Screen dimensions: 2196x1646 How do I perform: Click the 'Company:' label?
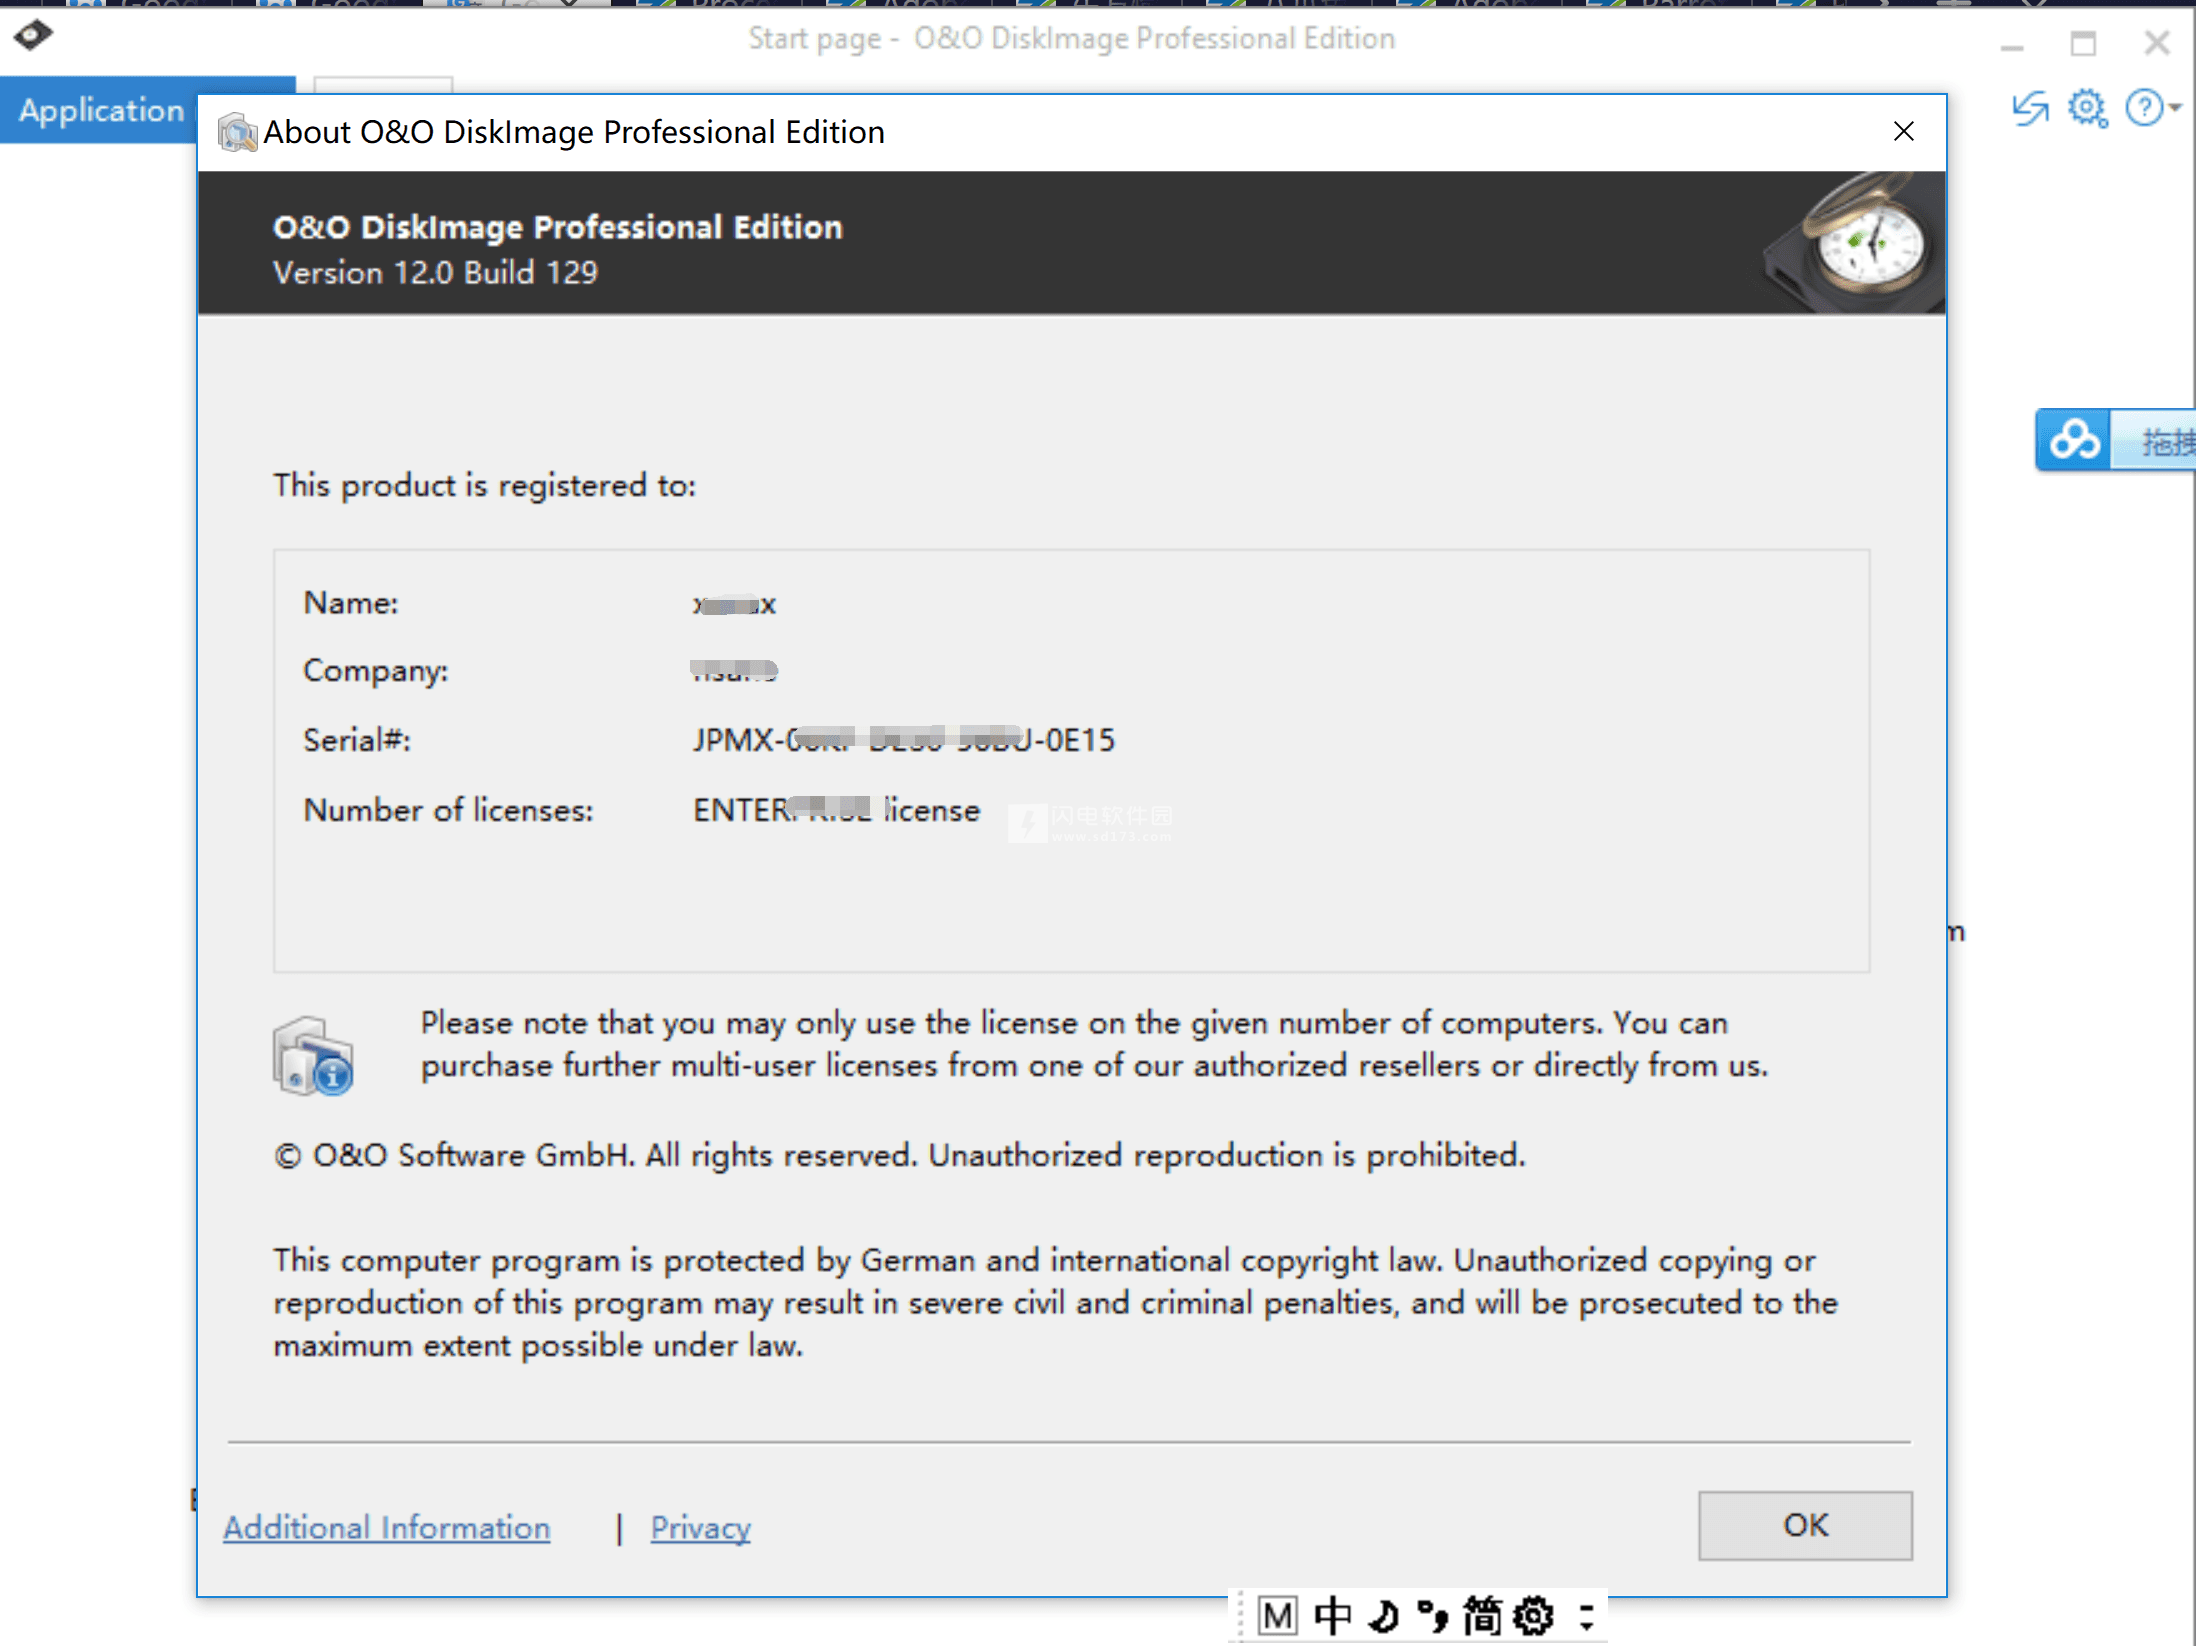(375, 671)
